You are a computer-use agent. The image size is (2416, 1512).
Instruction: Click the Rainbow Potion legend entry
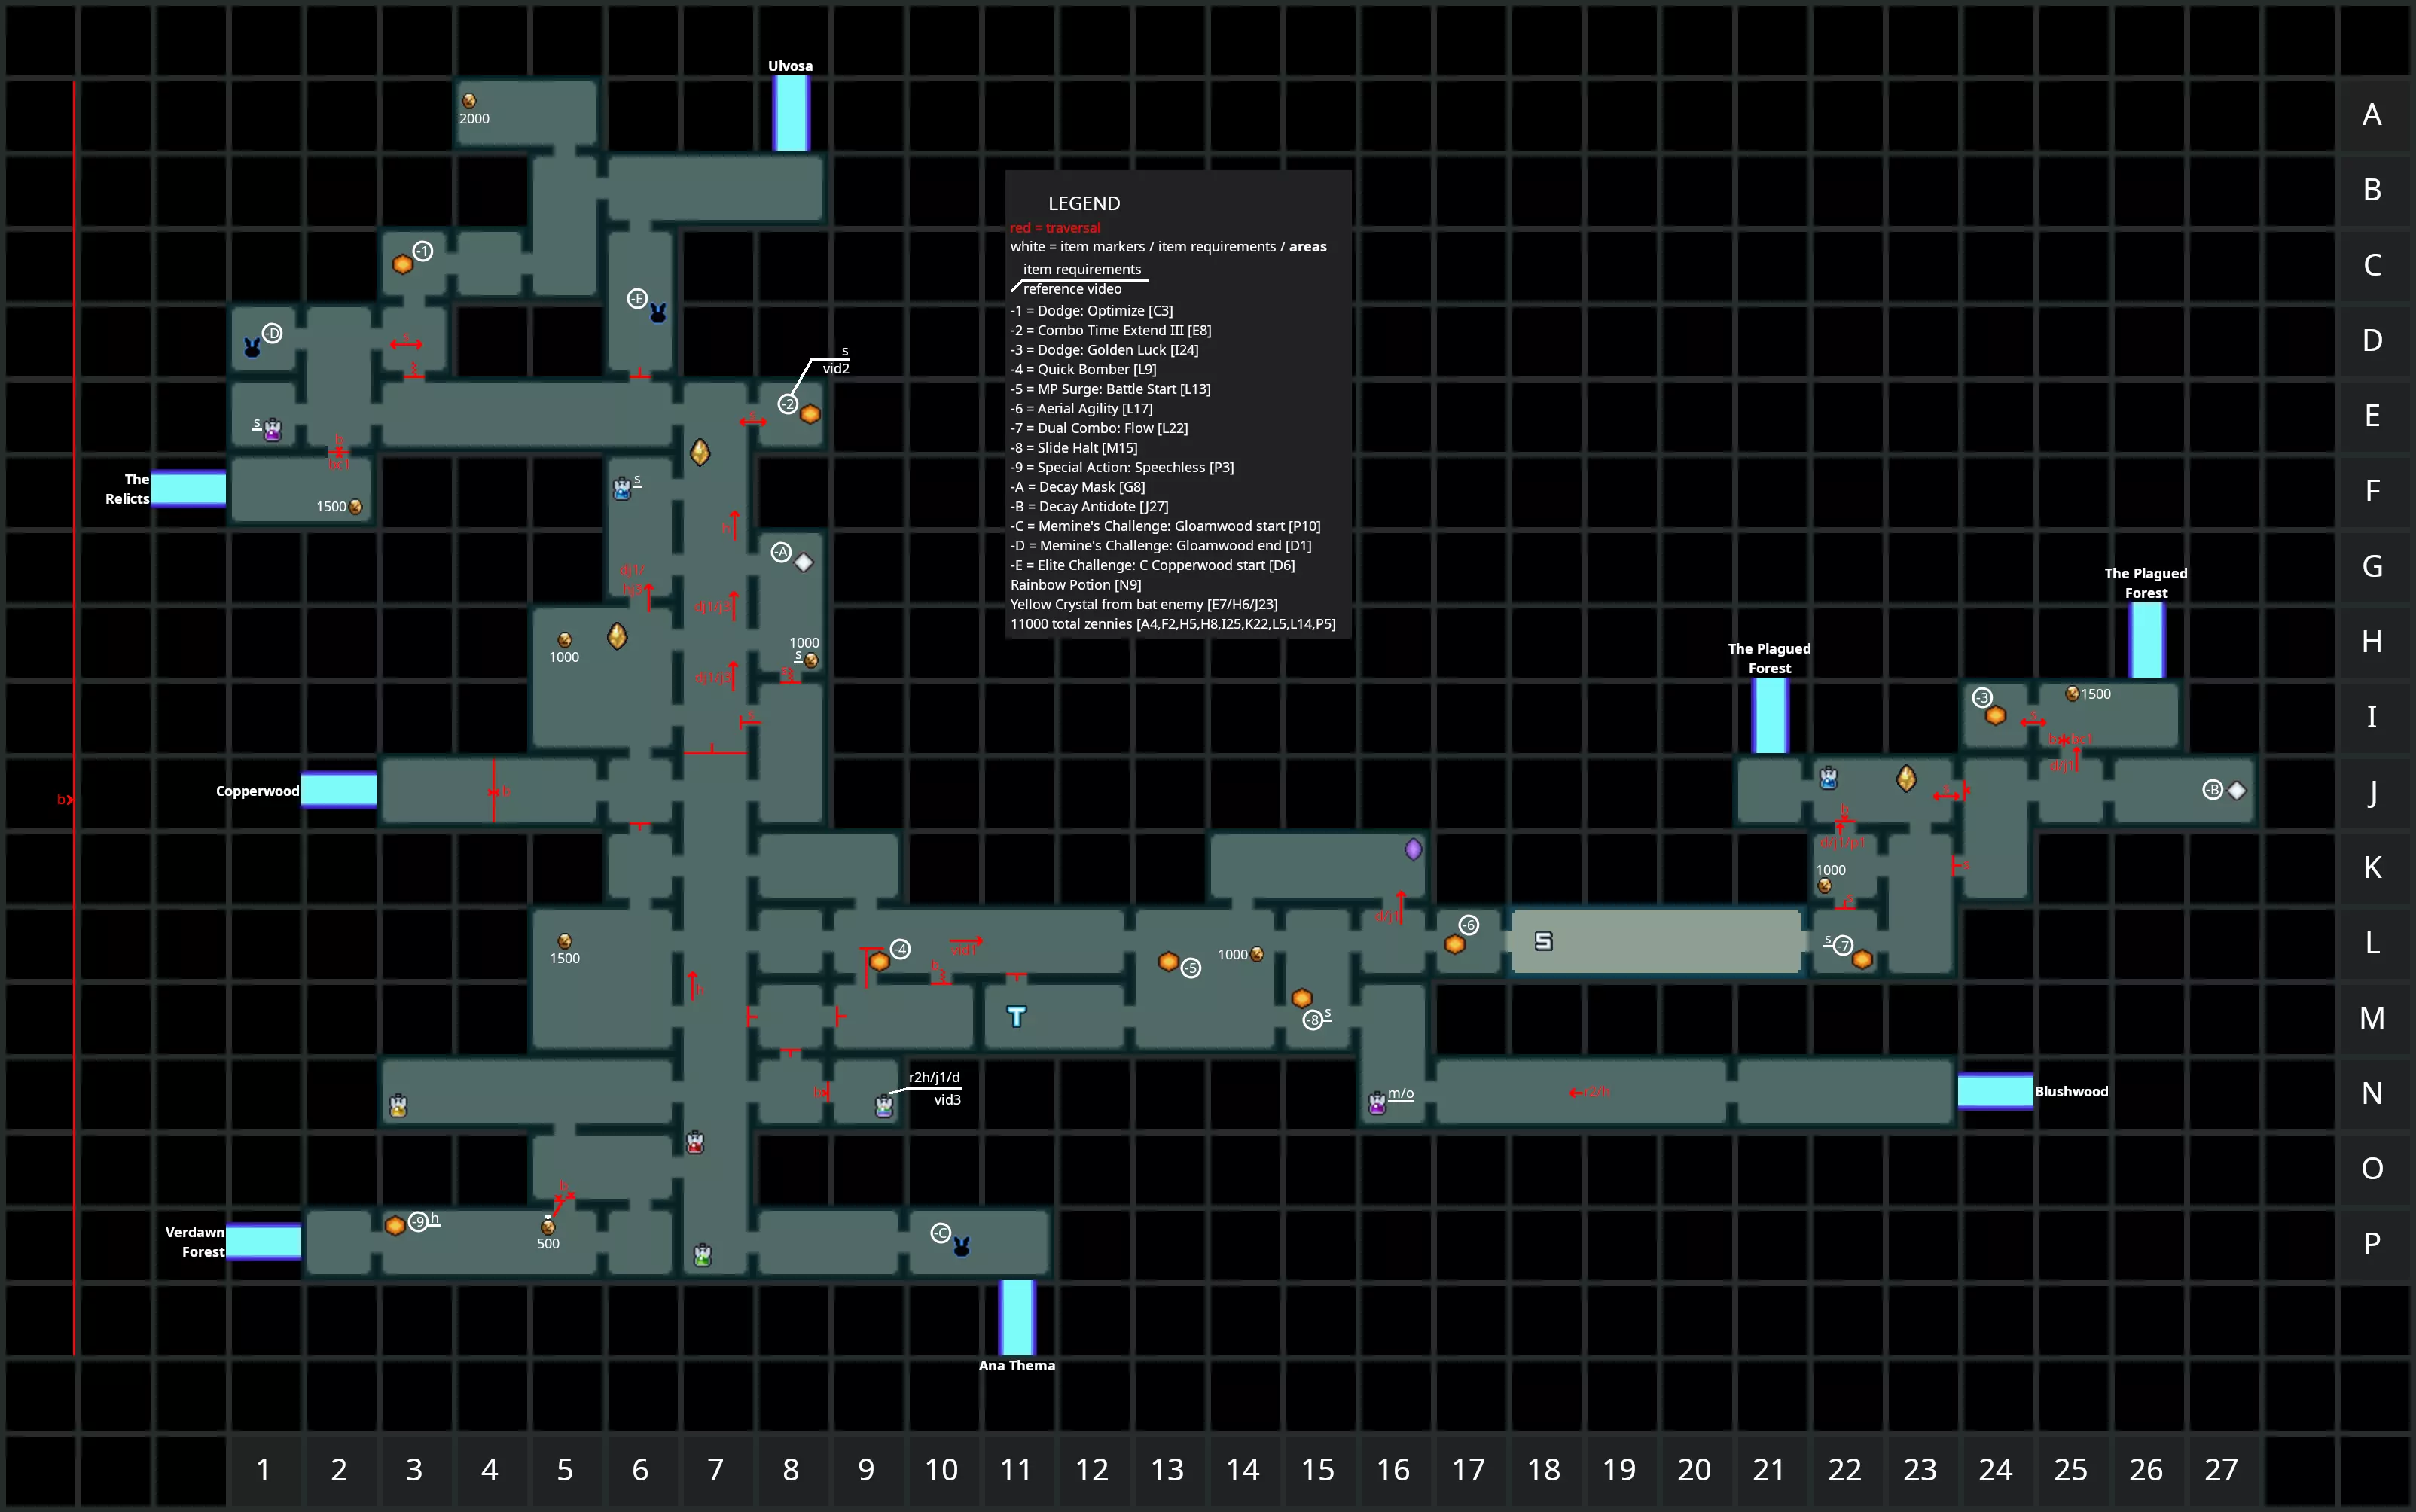[1075, 585]
